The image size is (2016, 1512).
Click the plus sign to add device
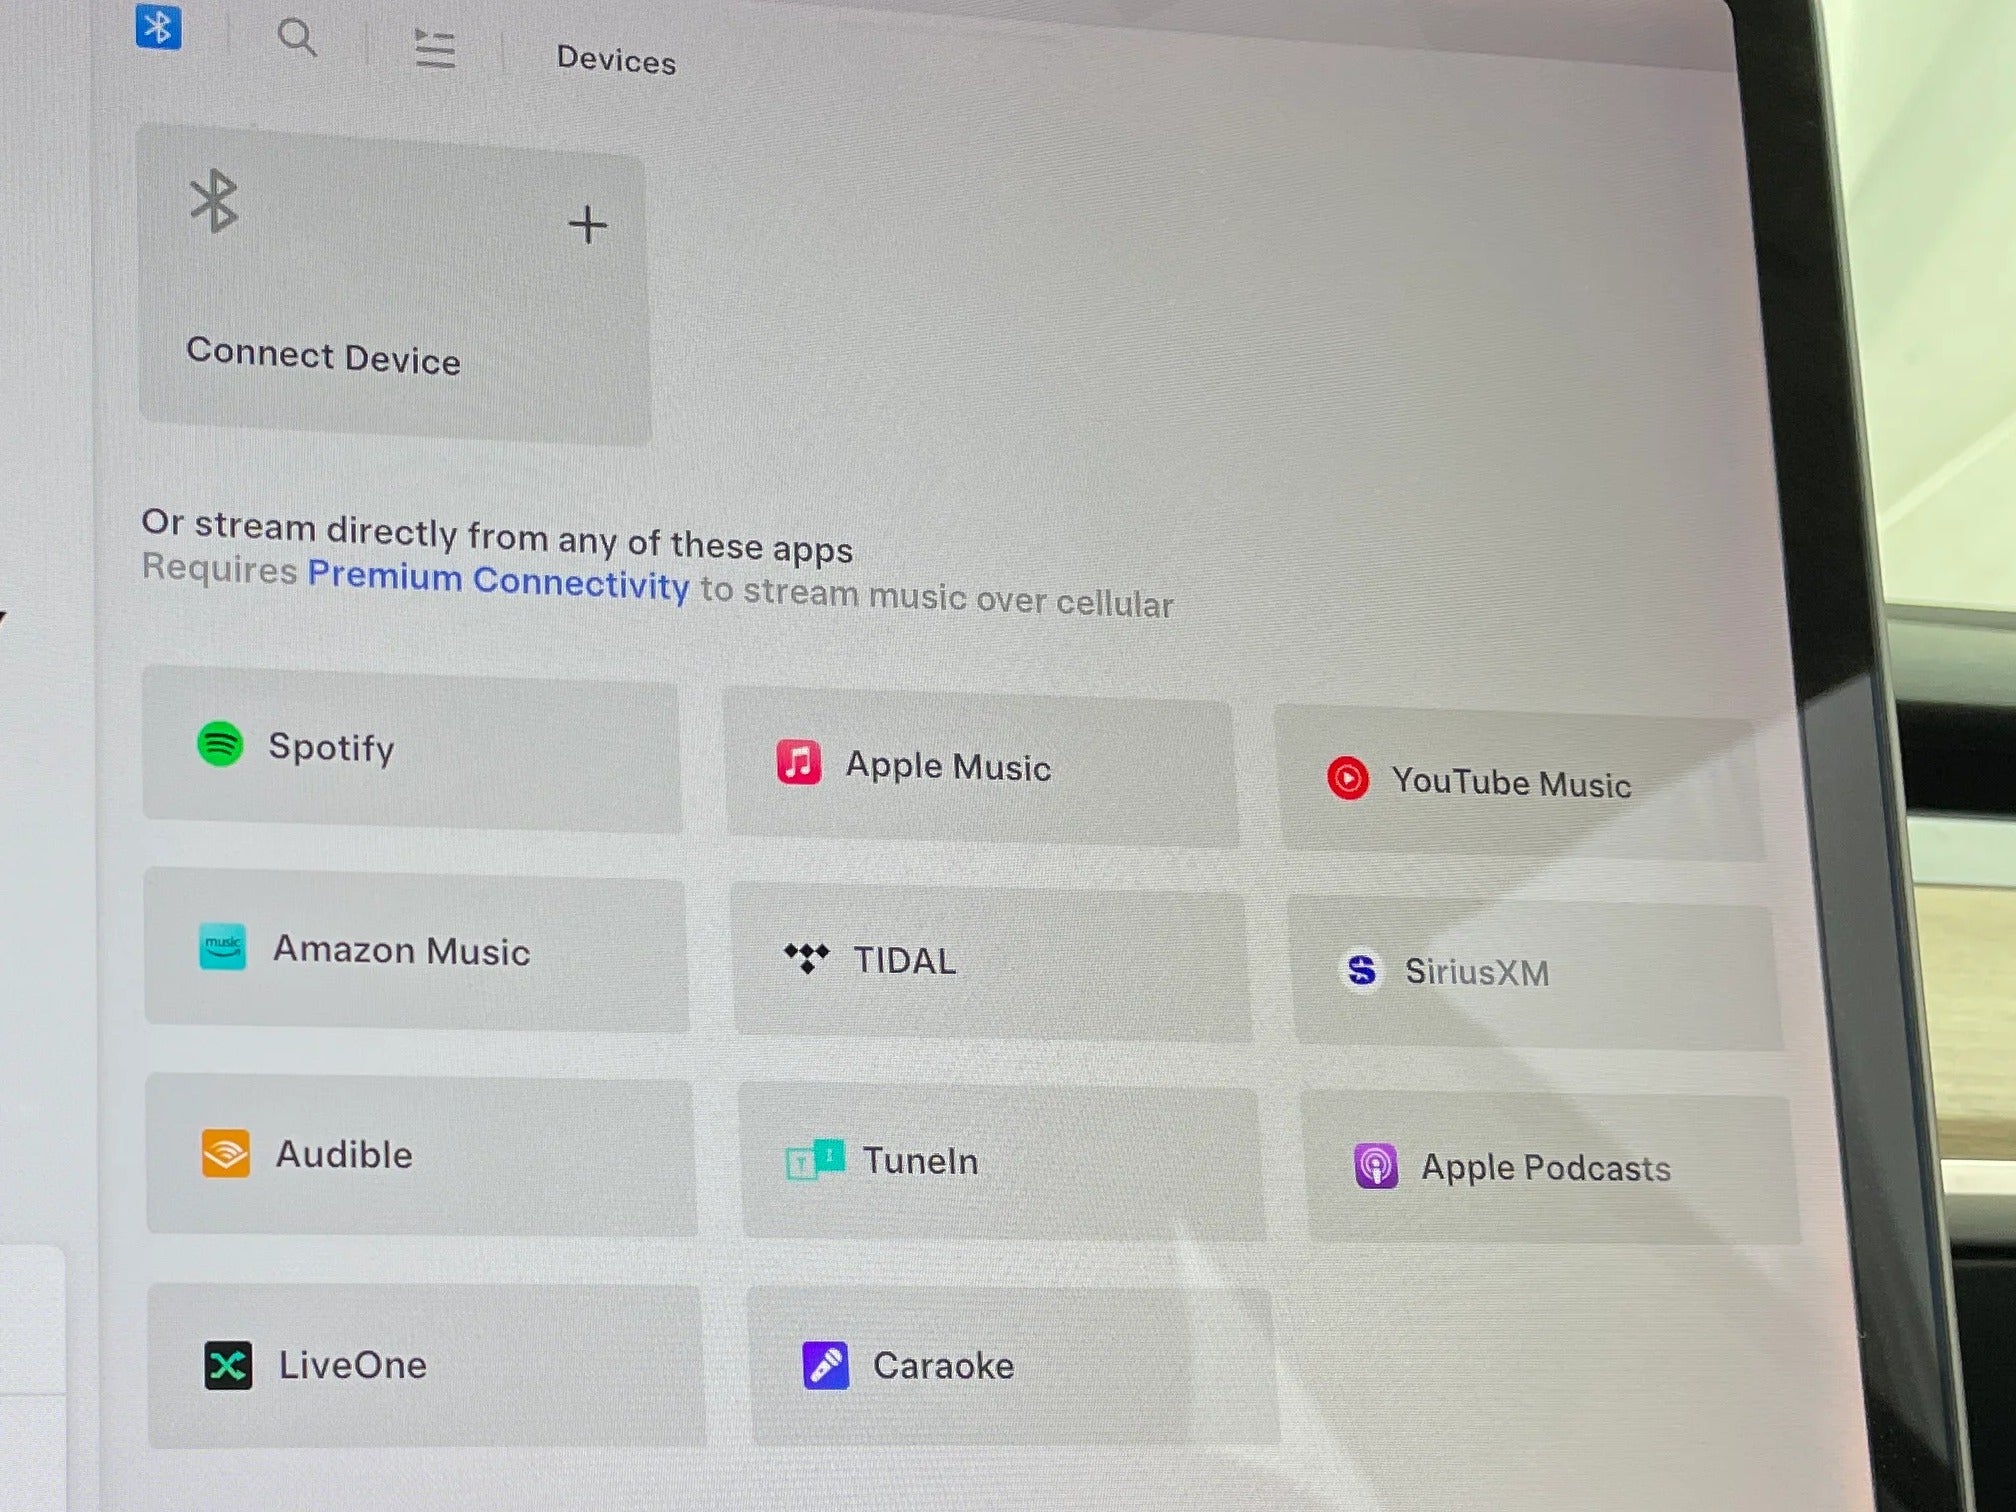587,225
